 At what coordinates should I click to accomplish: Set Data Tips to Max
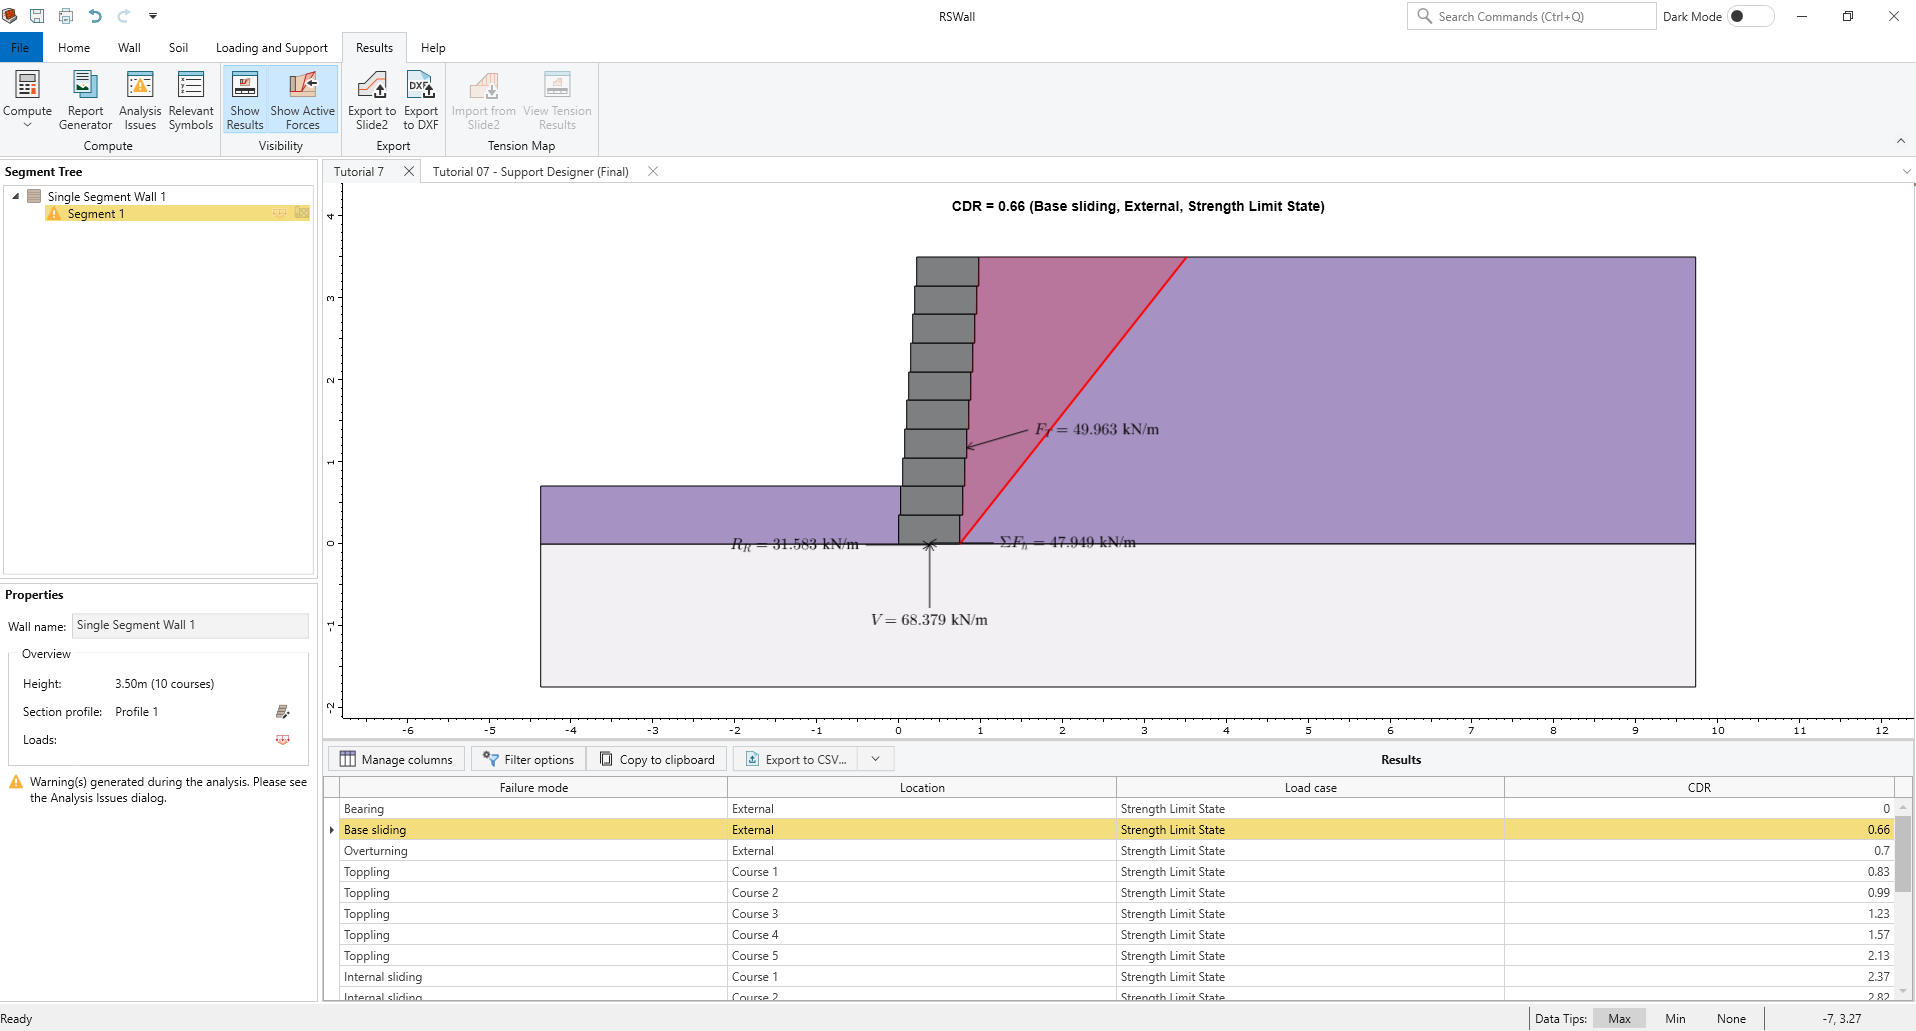[1619, 1019]
